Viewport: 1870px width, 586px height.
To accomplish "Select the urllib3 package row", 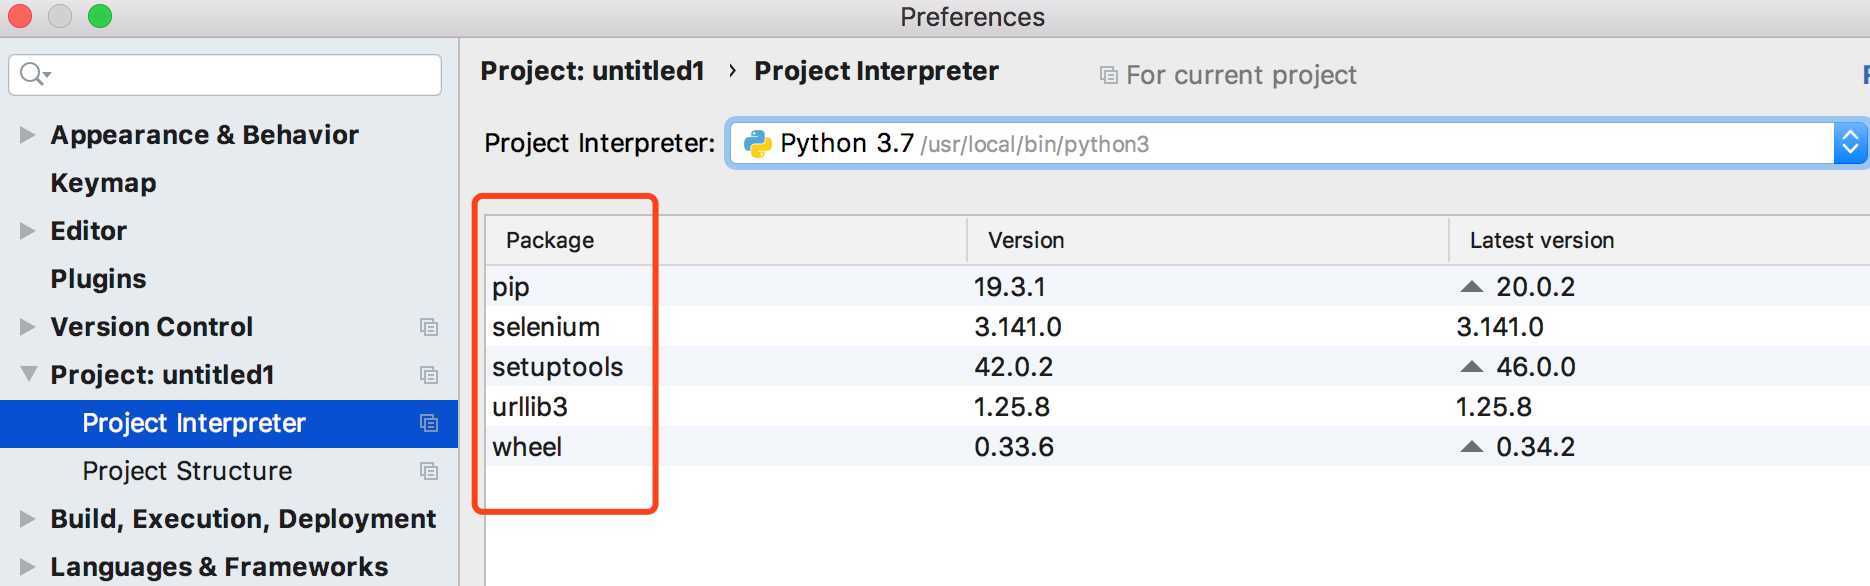I will click(x=1178, y=406).
